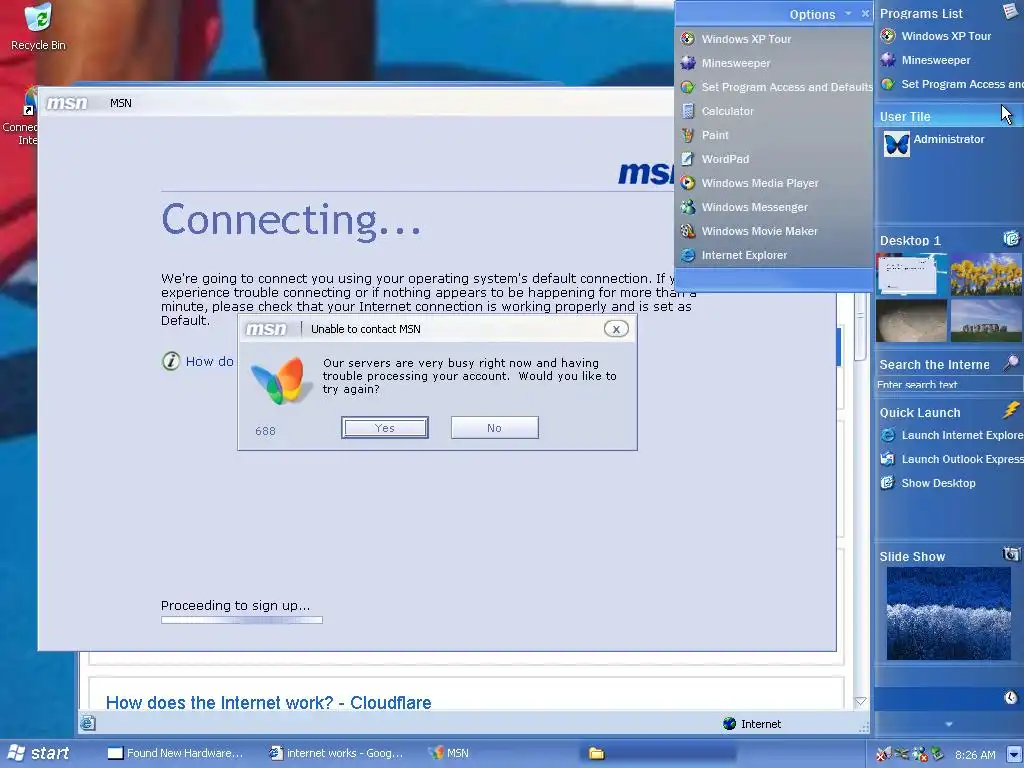Launch Windows Movie Maker from Options popup
The height and width of the screenshot is (768, 1024).
pos(774,231)
